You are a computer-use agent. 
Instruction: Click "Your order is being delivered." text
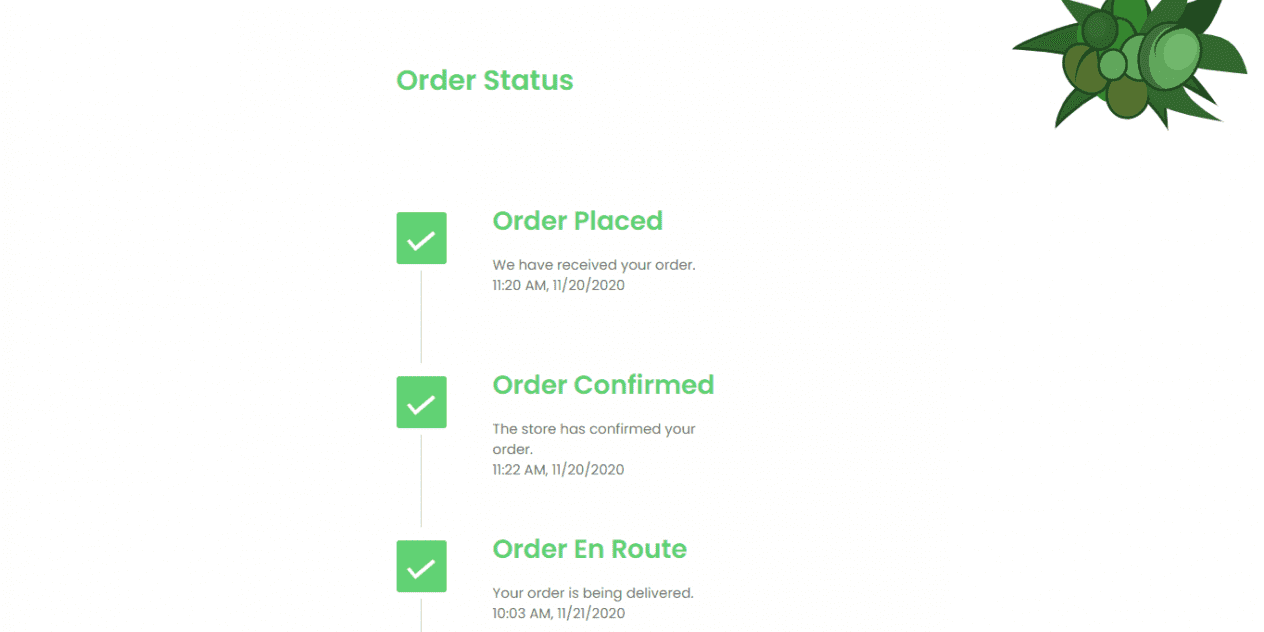[592, 593]
